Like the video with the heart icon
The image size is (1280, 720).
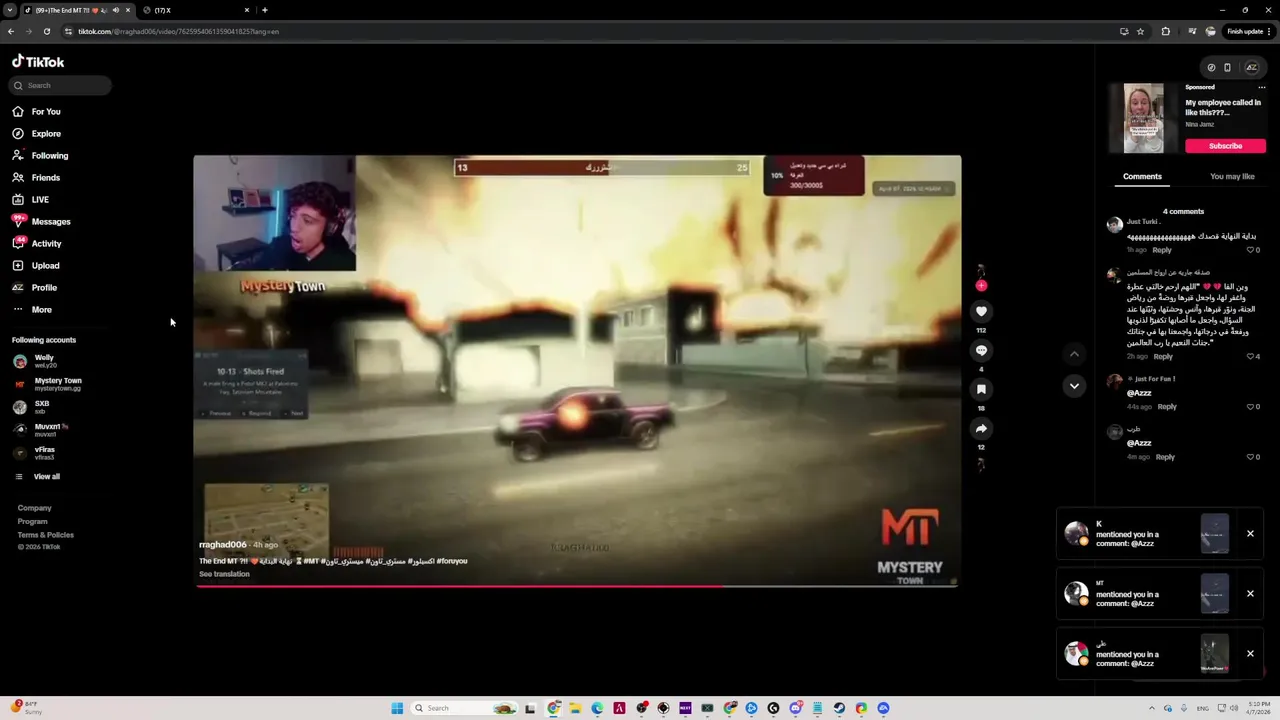pos(981,312)
